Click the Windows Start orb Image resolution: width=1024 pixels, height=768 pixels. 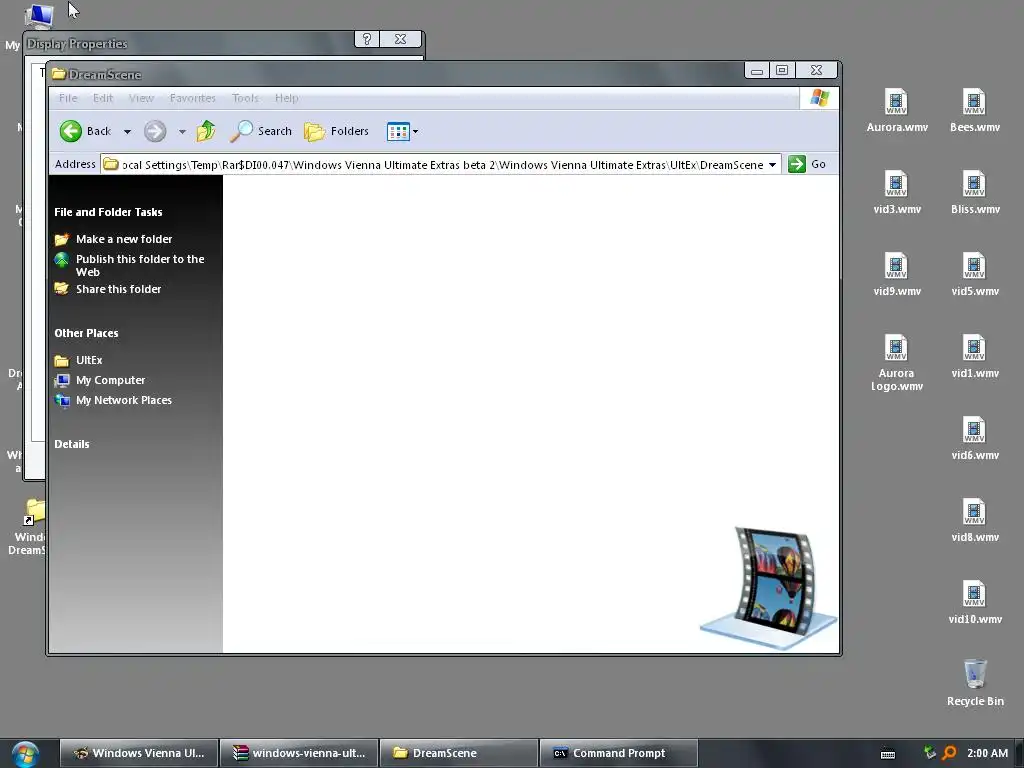pyautogui.click(x=25, y=754)
